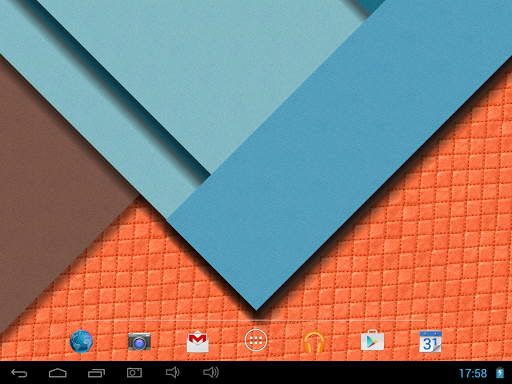Open the app drawer grid button
512x384 pixels.
coord(256,340)
